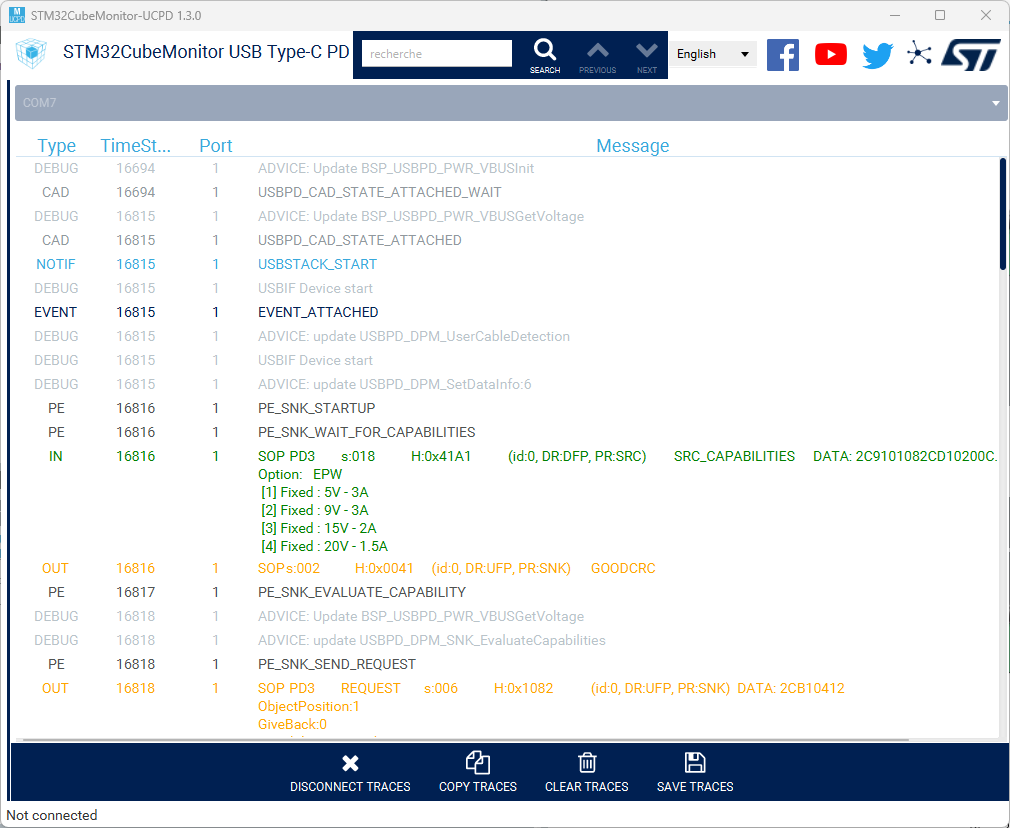Open the YouTube channel icon
This screenshot has width=1010, height=828.
coord(830,54)
